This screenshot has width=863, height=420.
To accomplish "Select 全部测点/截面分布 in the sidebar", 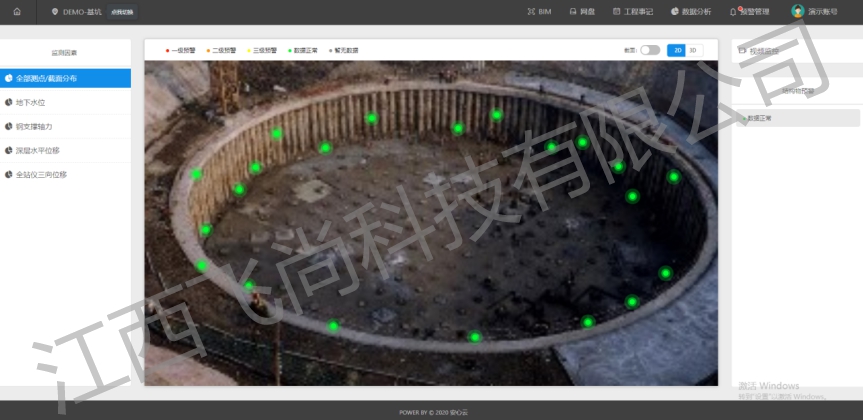I will pyautogui.click(x=65, y=78).
